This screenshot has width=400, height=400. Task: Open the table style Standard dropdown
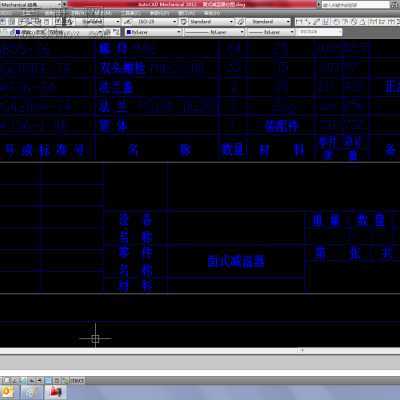pos(211,22)
